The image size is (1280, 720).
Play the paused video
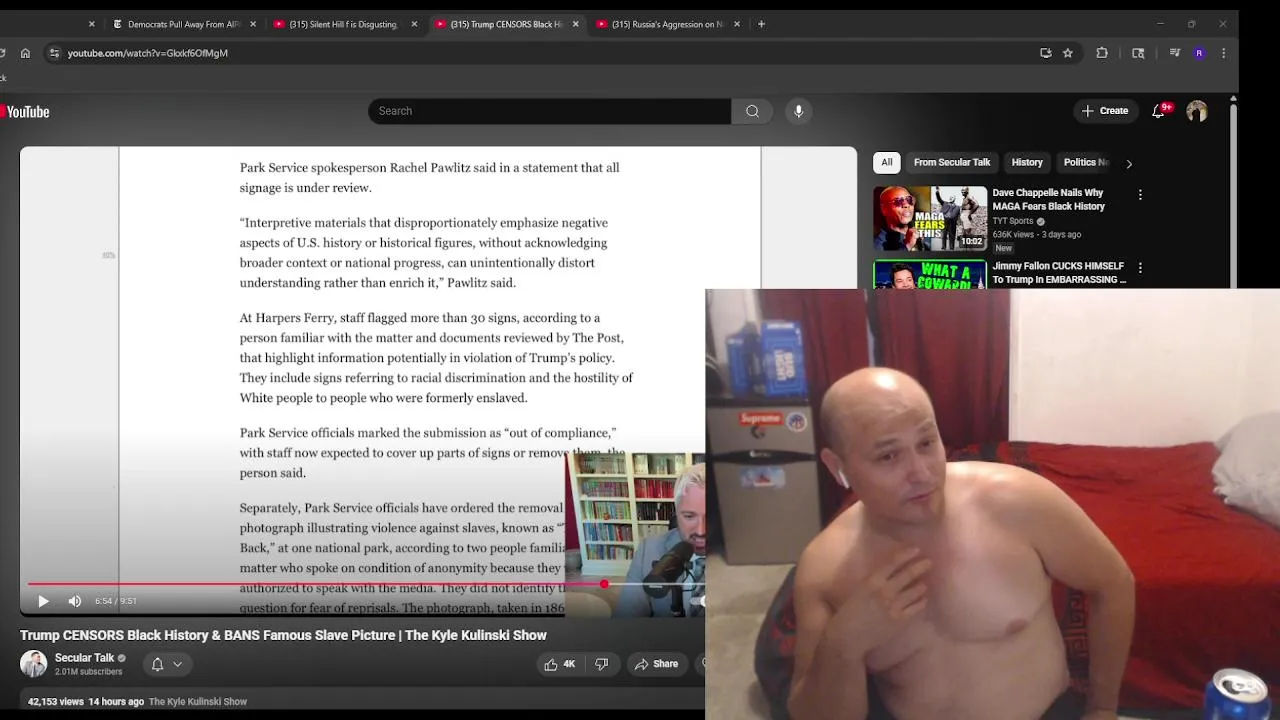coord(43,601)
